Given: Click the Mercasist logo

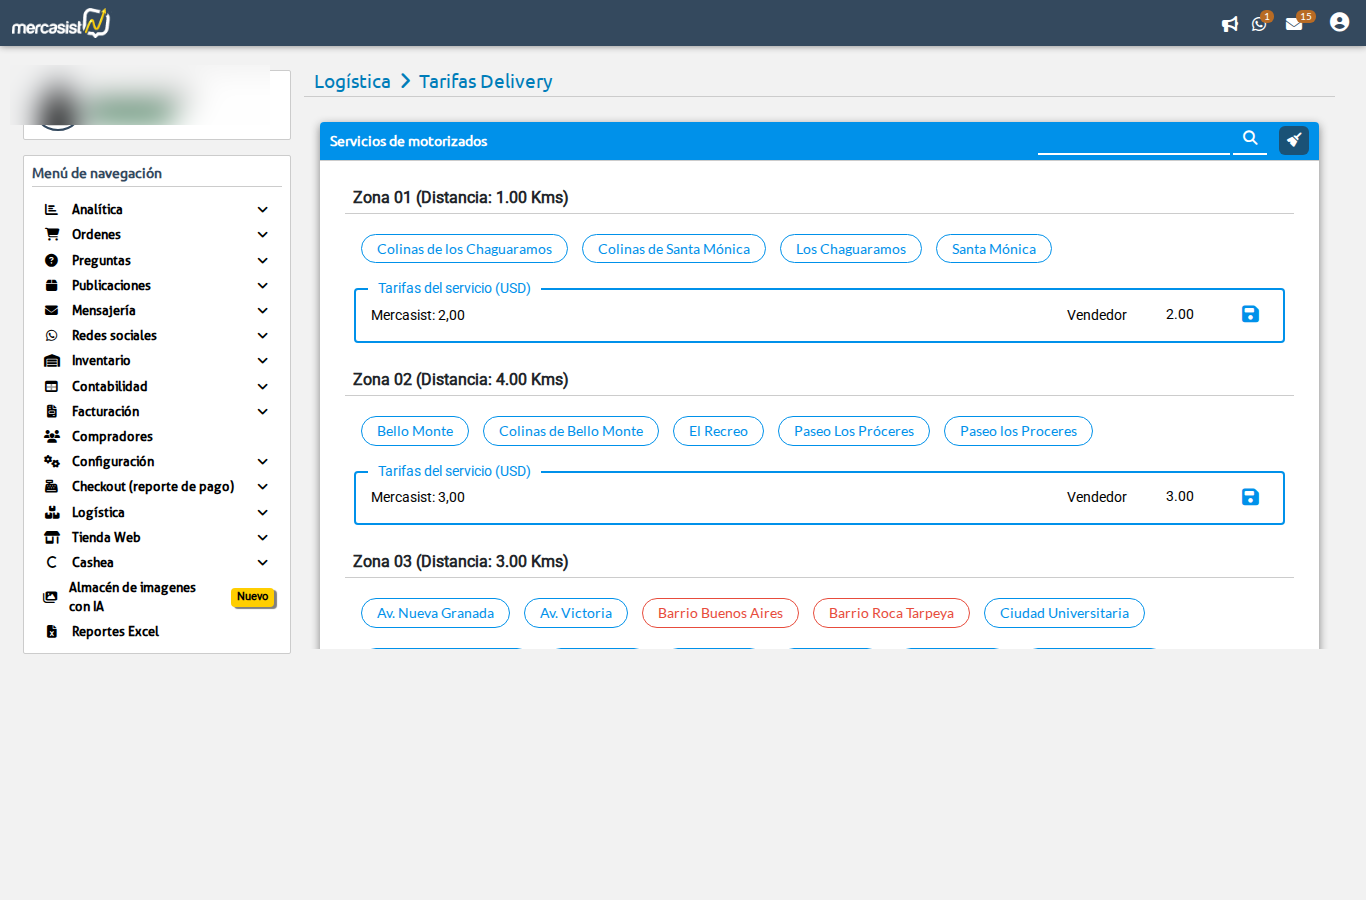Looking at the screenshot, I should coord(61,23).
